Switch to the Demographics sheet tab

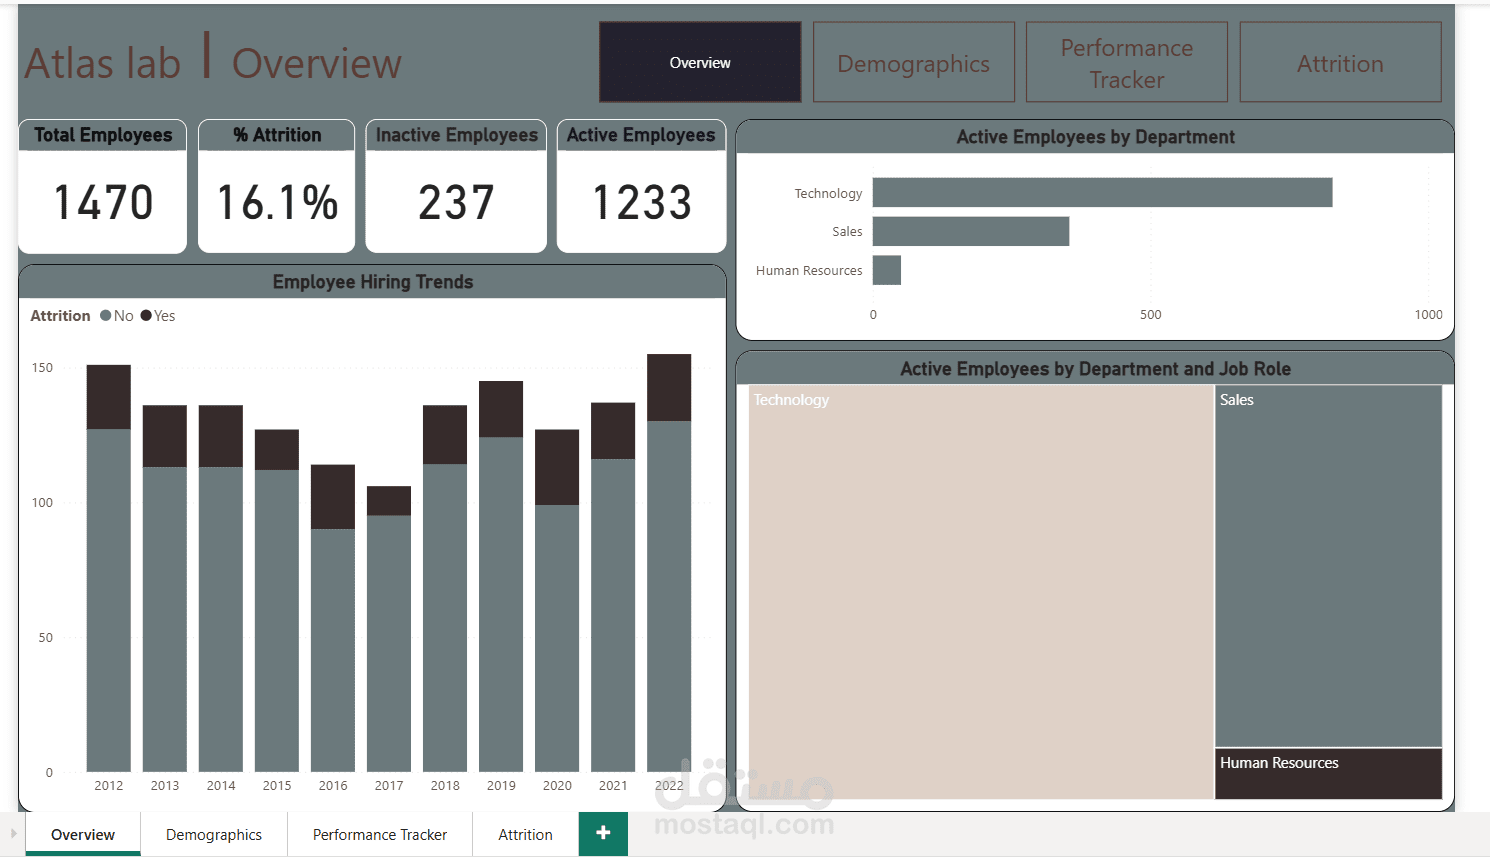click(213, 834)
